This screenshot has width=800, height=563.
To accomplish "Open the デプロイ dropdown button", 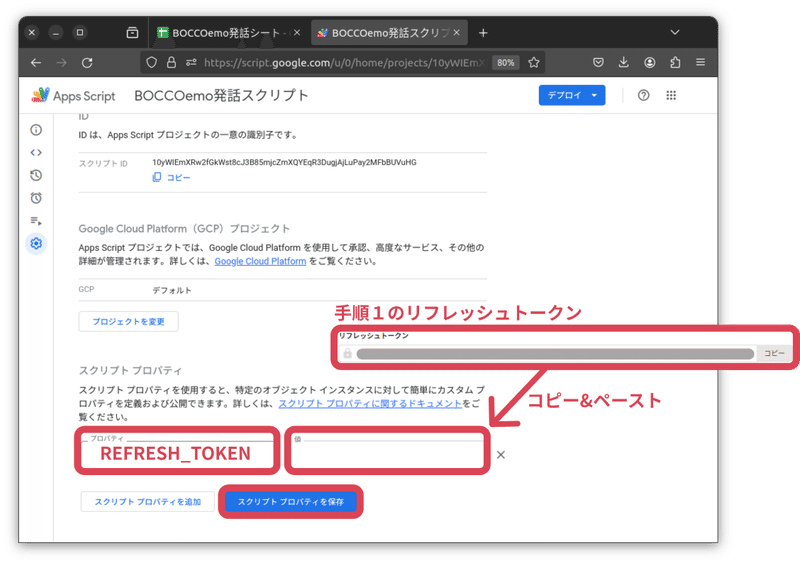I will click(572, 95).
